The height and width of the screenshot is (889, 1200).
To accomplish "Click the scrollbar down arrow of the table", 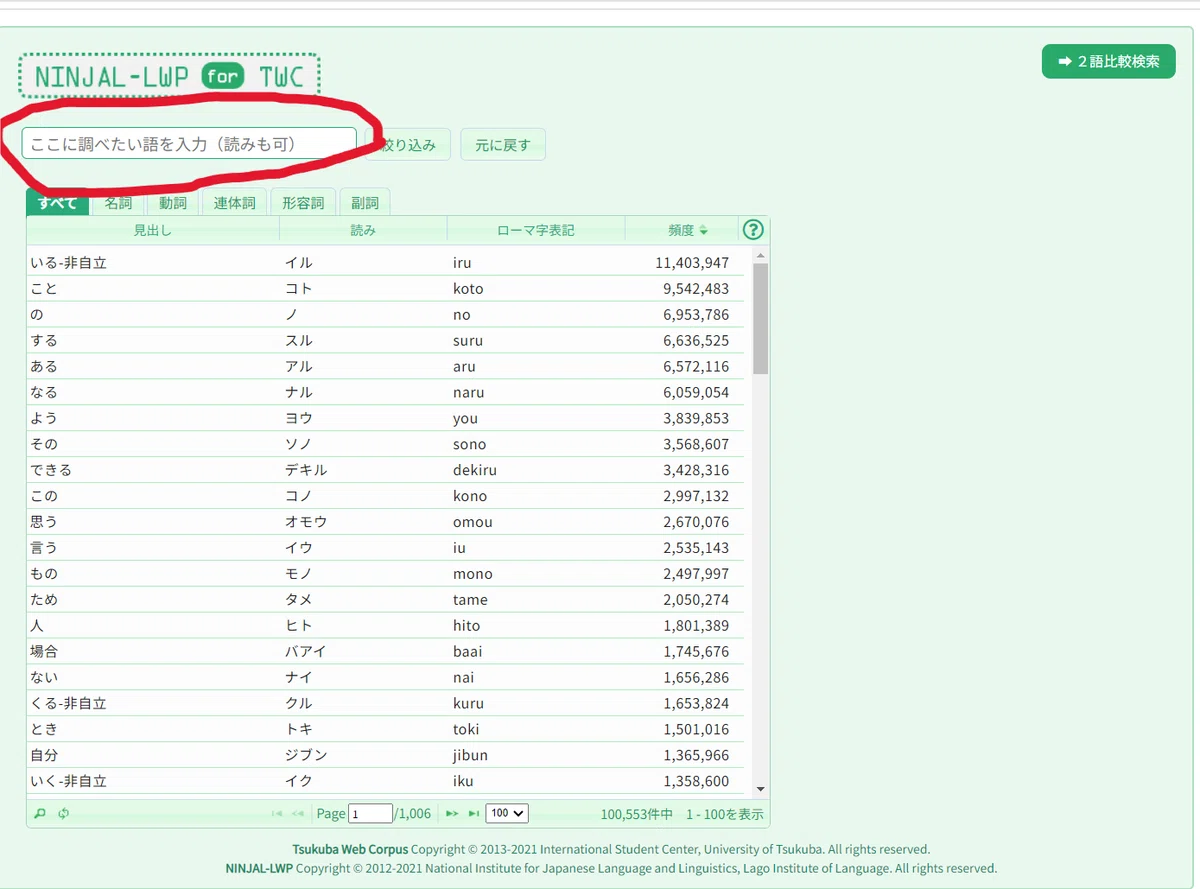I will (x=760, y=789).
